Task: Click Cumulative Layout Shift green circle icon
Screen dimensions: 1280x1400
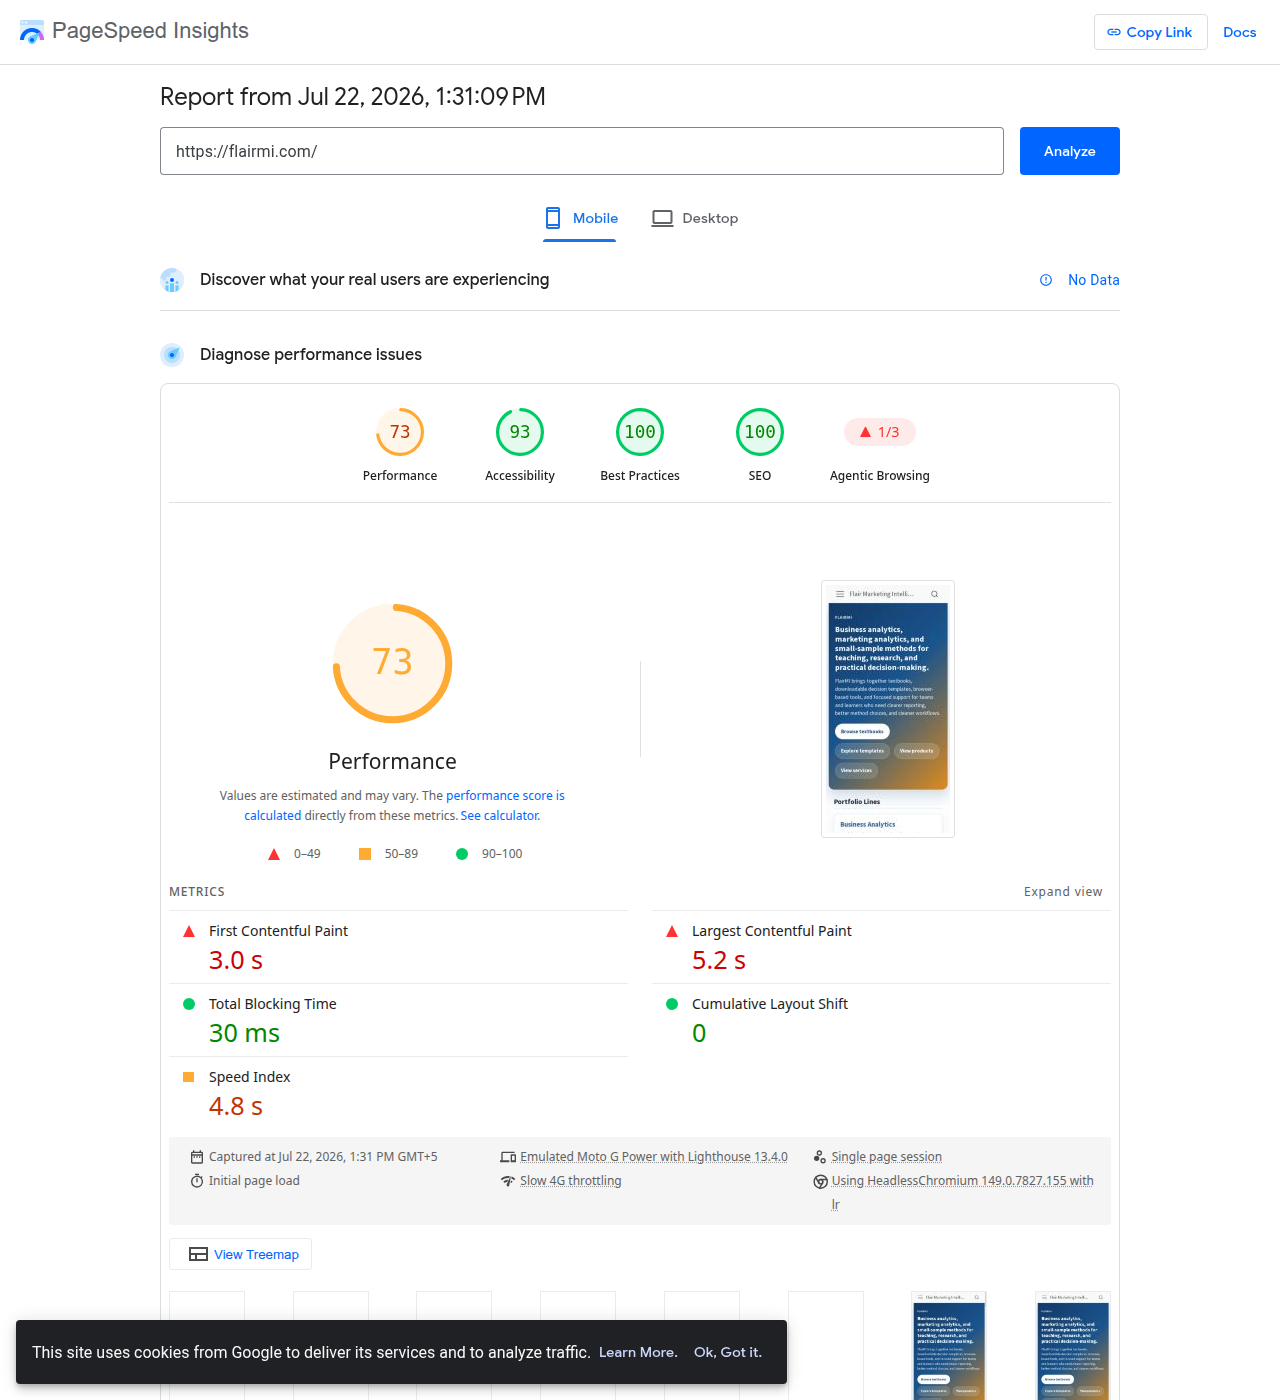Action: point(672,1004)
